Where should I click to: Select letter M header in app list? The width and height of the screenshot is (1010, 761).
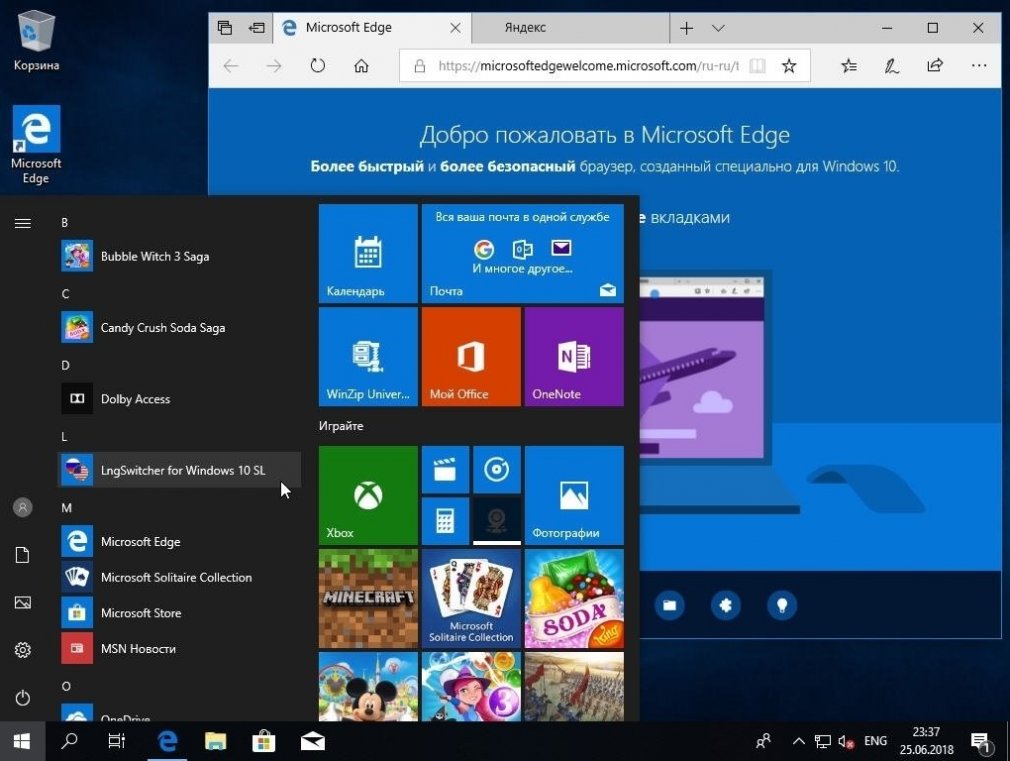pyautogui.click(x=66, y=508)
